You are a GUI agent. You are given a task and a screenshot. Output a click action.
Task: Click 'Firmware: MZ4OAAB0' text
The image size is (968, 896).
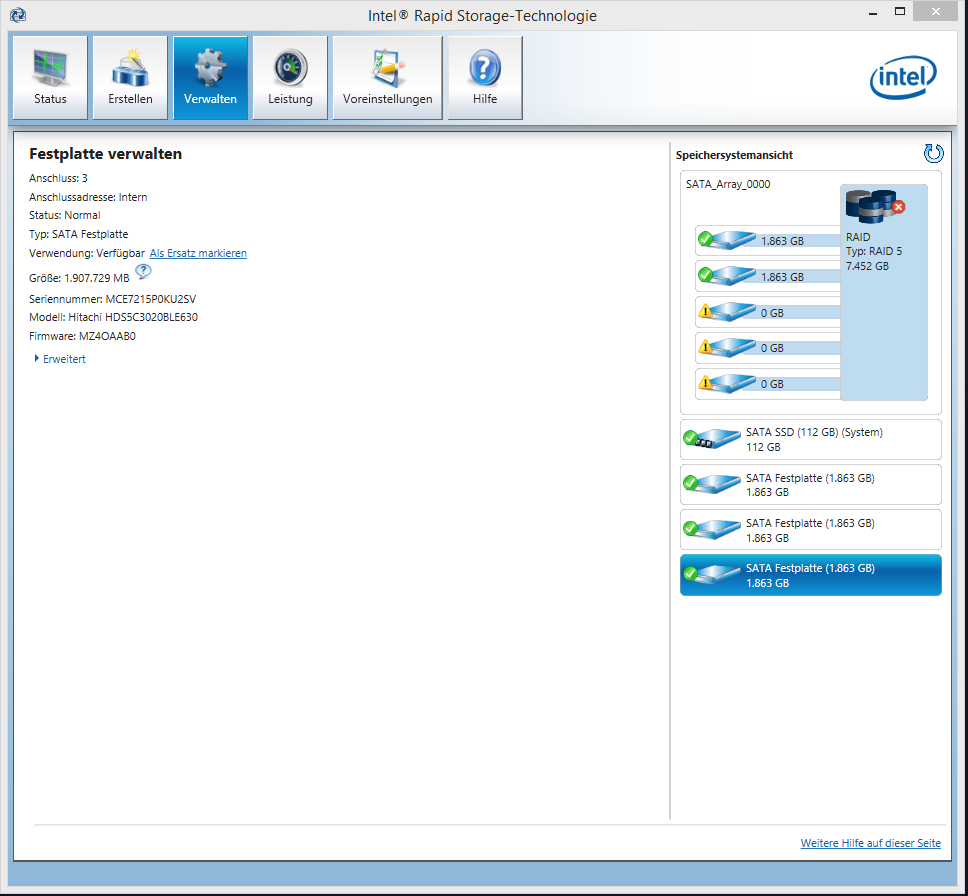click(x=82, y=336)
